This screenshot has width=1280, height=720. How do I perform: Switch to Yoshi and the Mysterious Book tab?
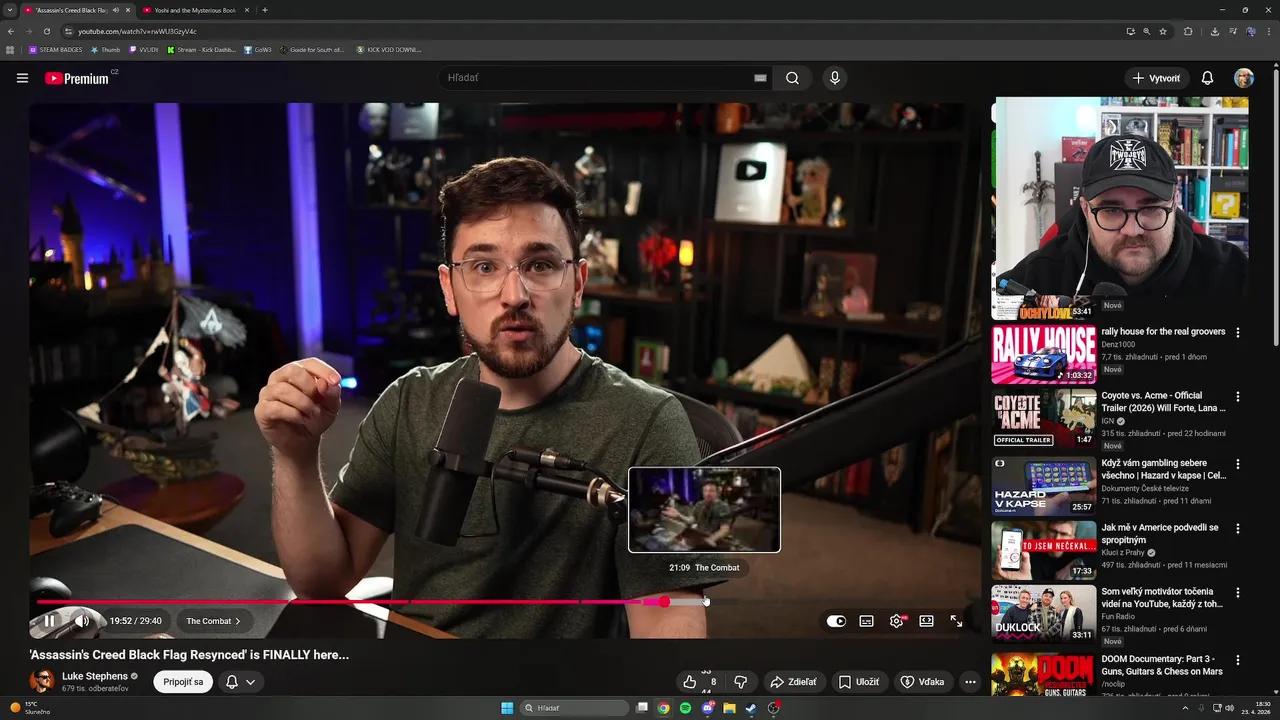pyautogui.click(x=194, y=10)
